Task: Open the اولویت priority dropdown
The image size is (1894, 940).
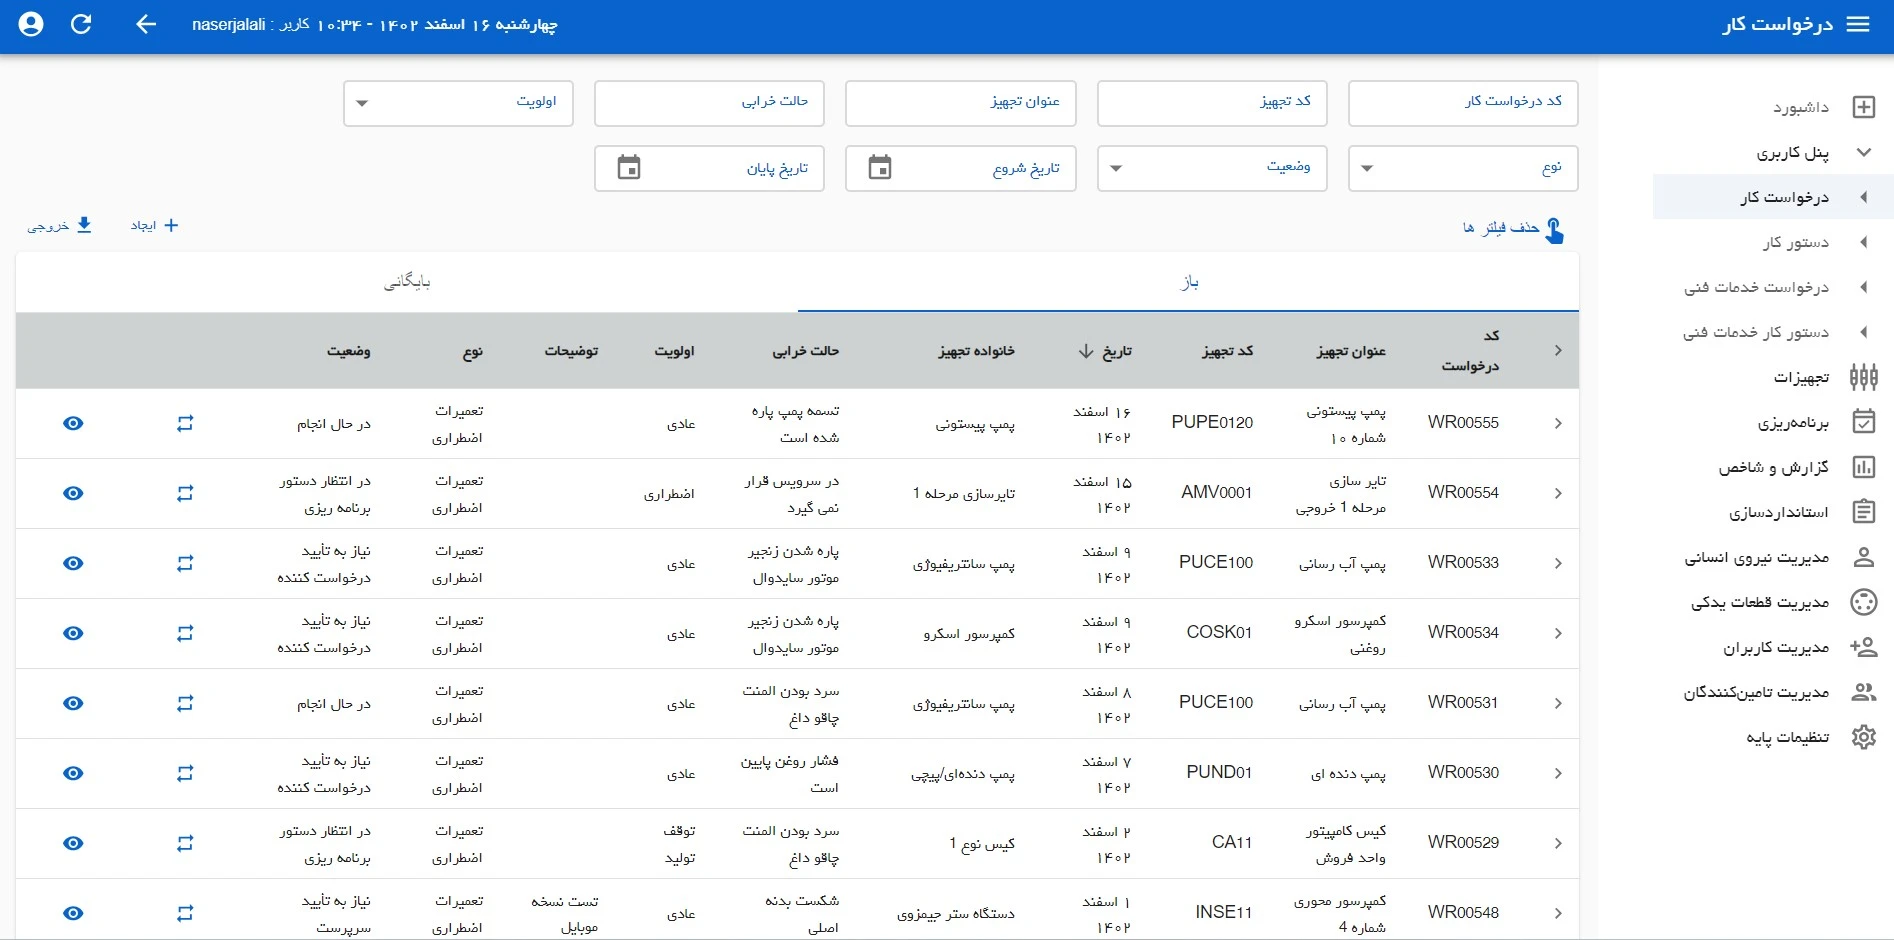Action: pos(458,103)
